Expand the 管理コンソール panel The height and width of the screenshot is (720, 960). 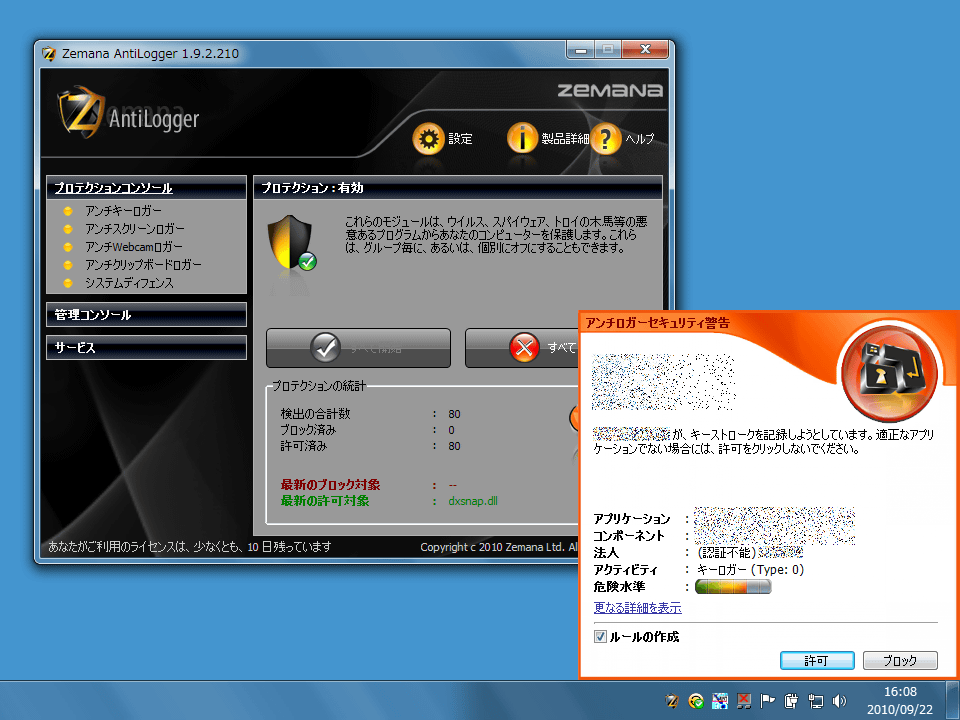tap(146, 315)
